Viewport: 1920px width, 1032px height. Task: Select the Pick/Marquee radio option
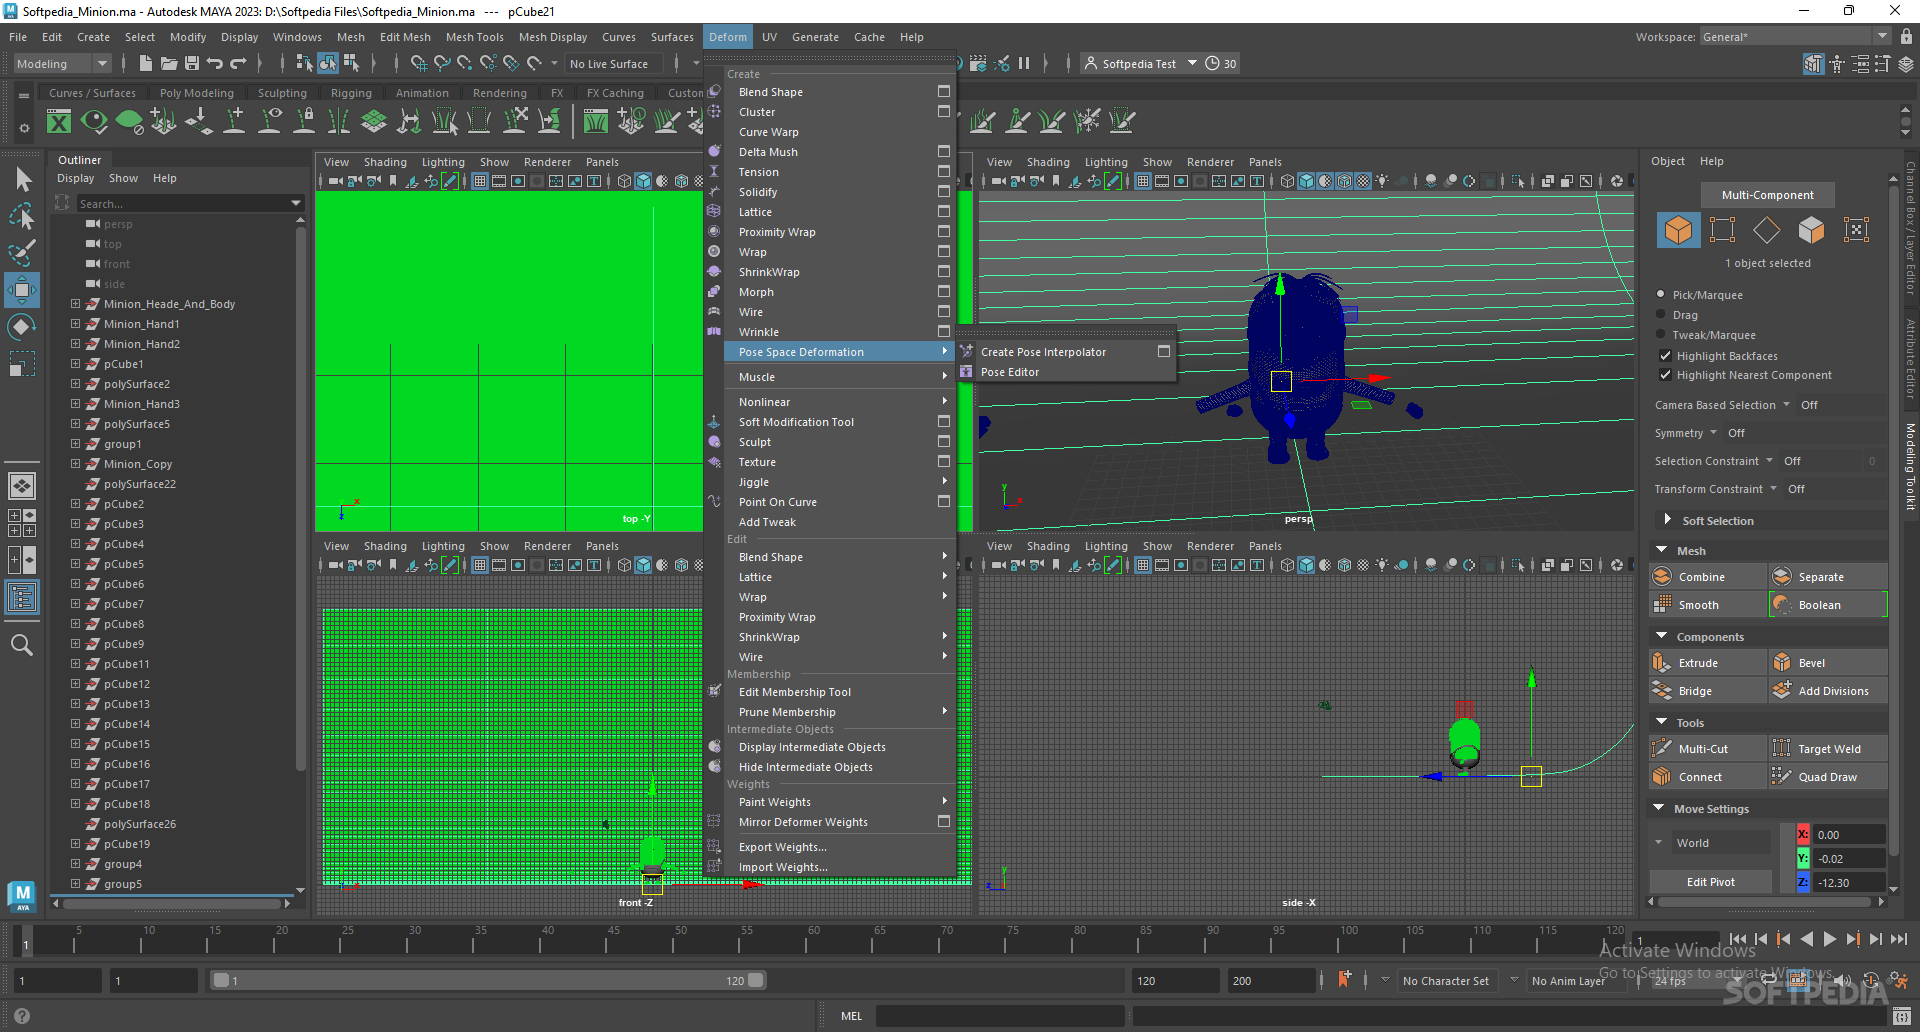[1661, 295]
